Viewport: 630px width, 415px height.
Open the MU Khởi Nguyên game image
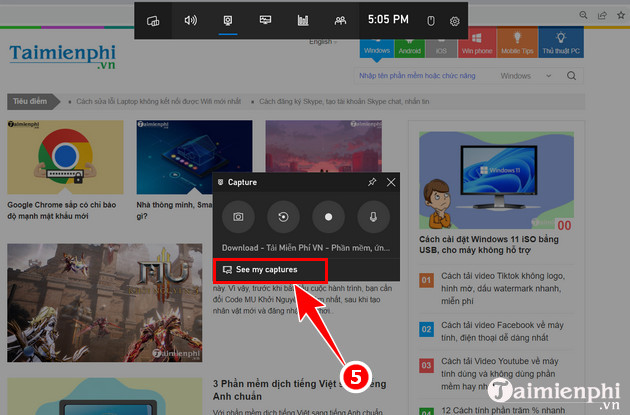pos(105,303)
